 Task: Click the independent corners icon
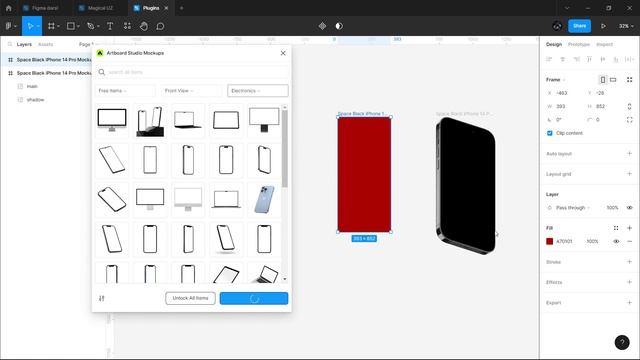click(629, 120)
